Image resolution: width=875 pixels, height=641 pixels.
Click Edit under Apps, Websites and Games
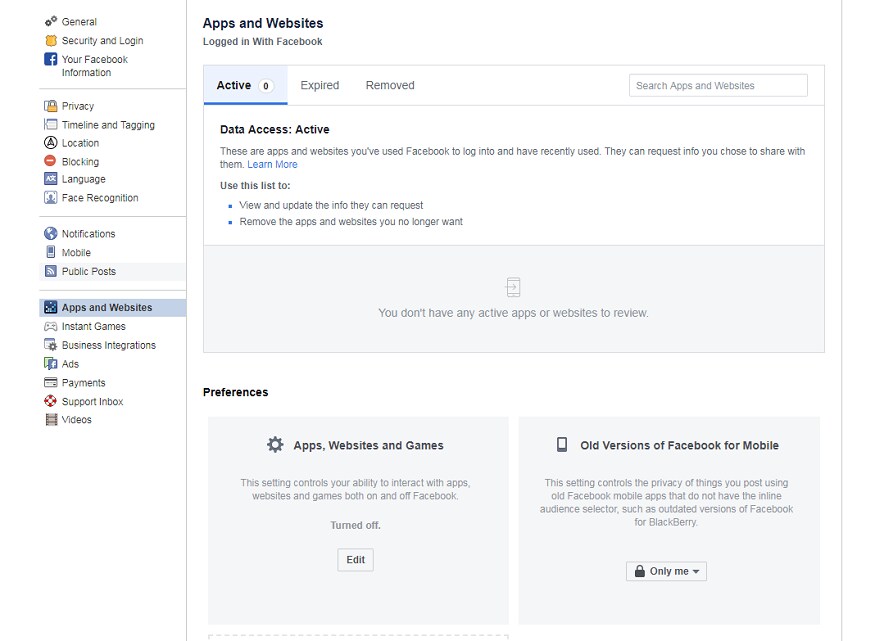[x=355, y=560]
